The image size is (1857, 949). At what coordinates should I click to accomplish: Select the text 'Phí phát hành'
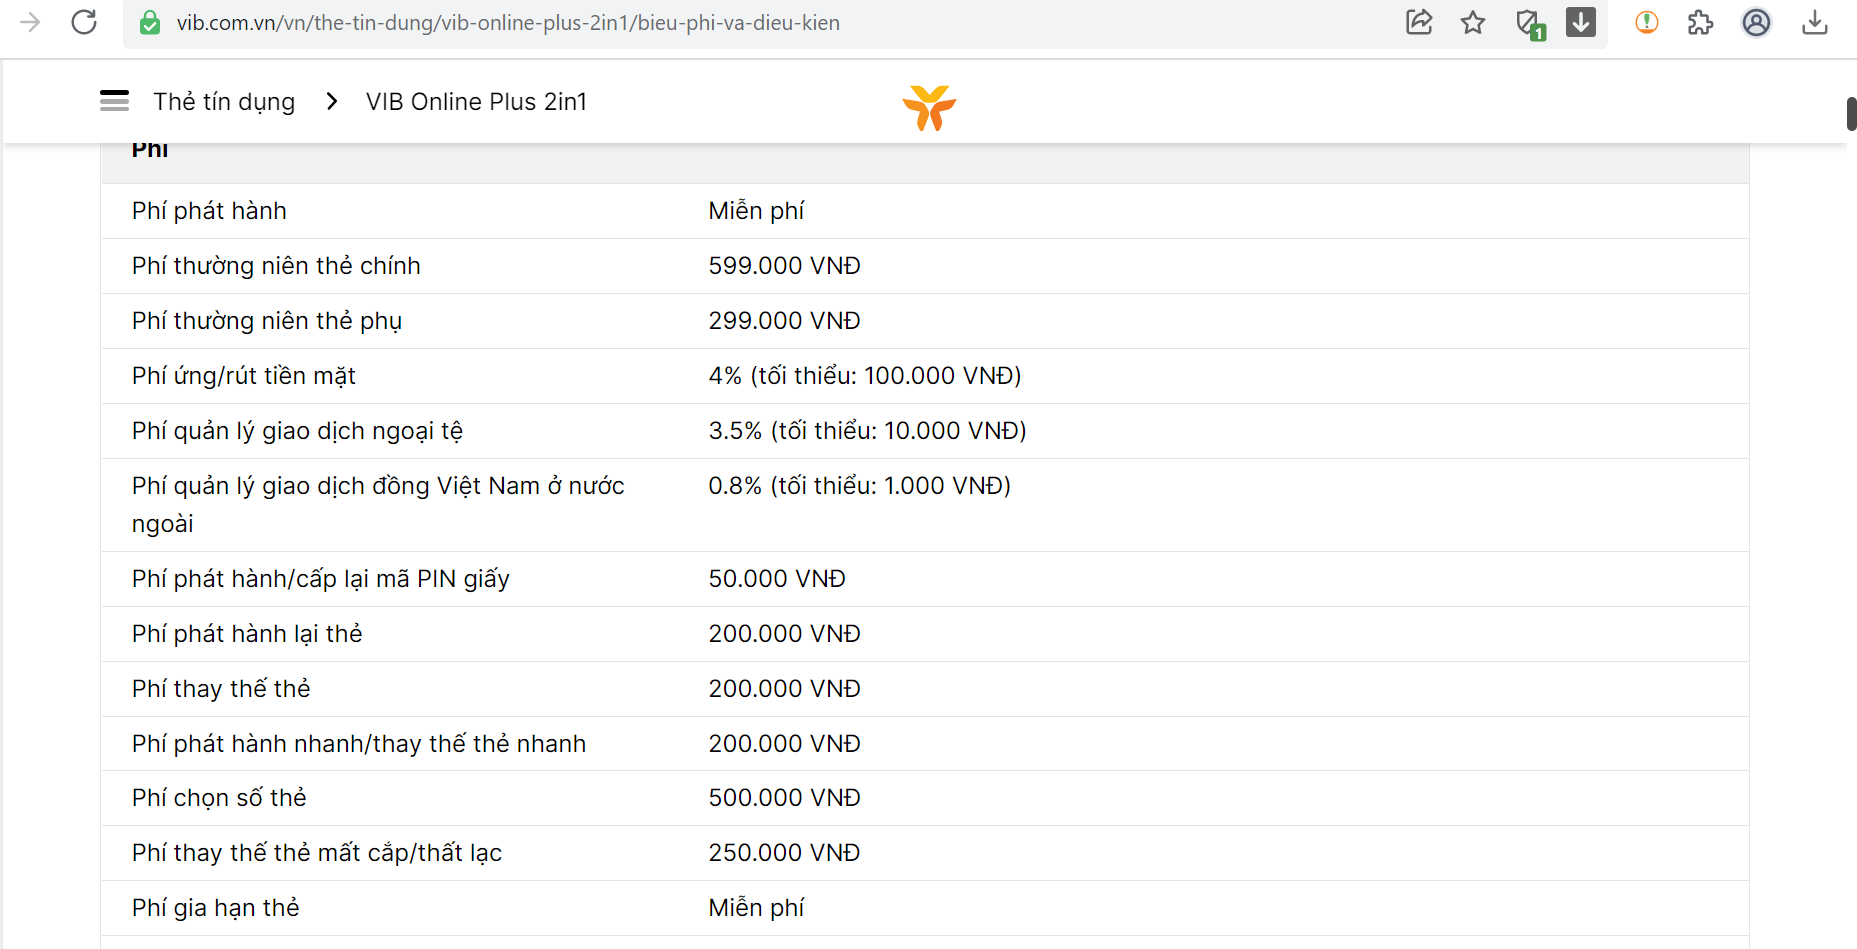coord(209,211)
